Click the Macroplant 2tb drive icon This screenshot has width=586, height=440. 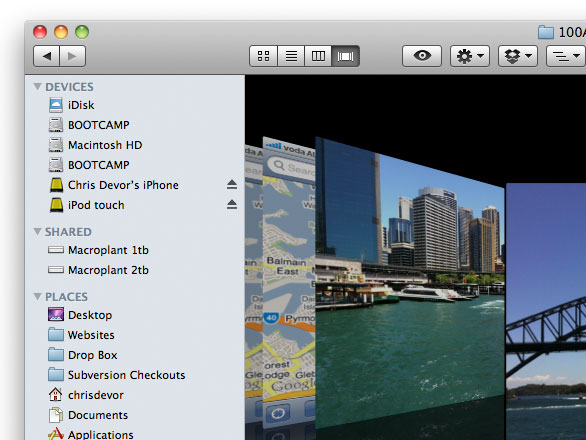56,270
